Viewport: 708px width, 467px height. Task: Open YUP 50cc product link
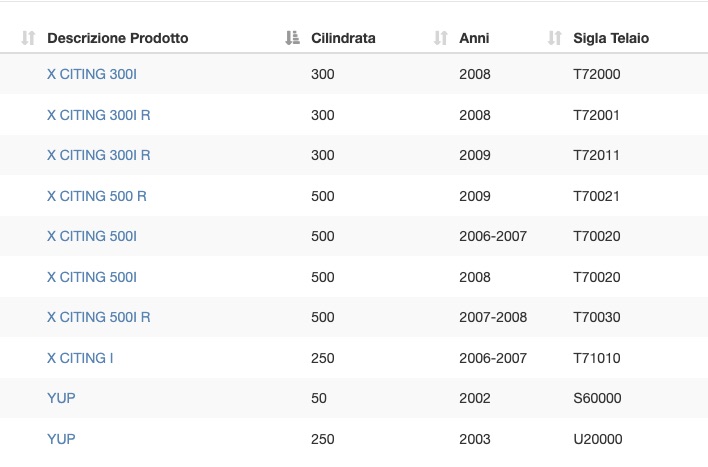[61, 398]
